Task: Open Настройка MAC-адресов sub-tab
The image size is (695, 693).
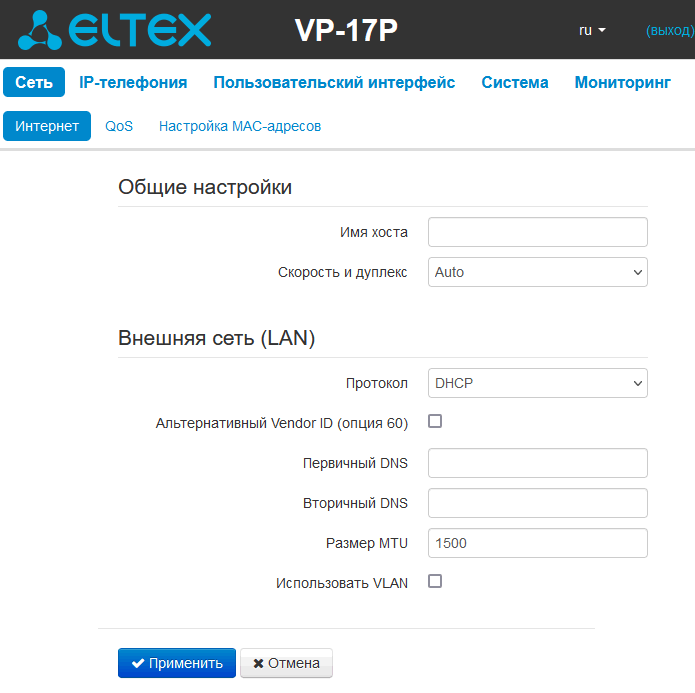Action: pyautogui.click(x=240, y=126)
